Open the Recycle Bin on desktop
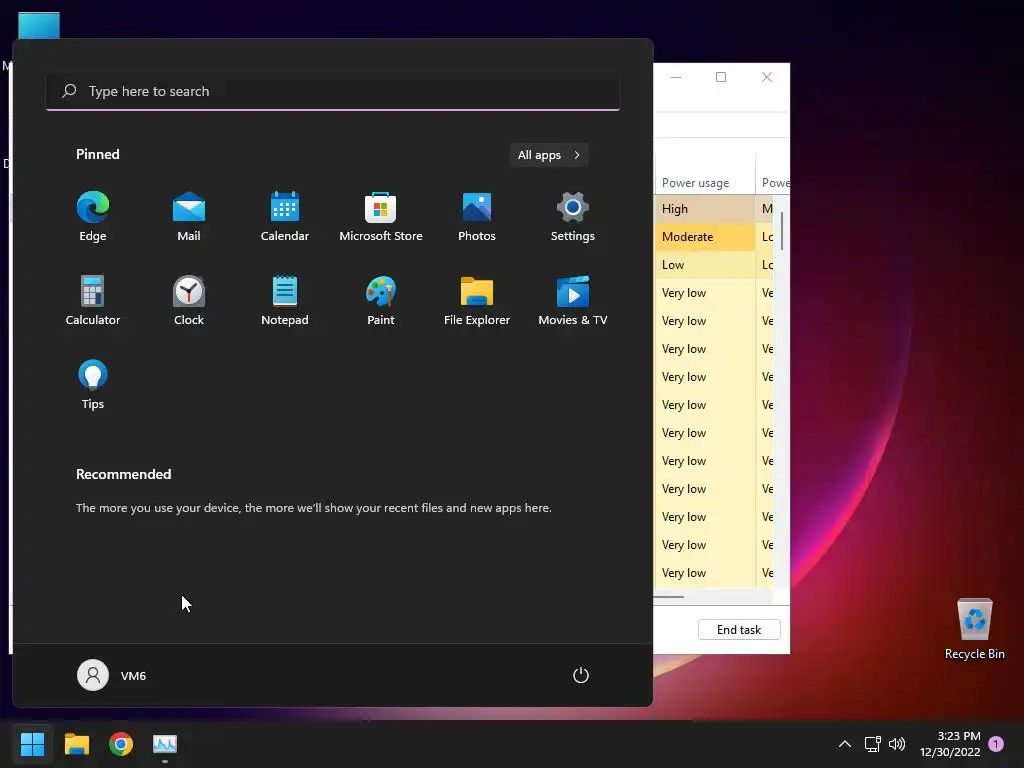This screenshot has height=768, width=1024. point(974,630)
